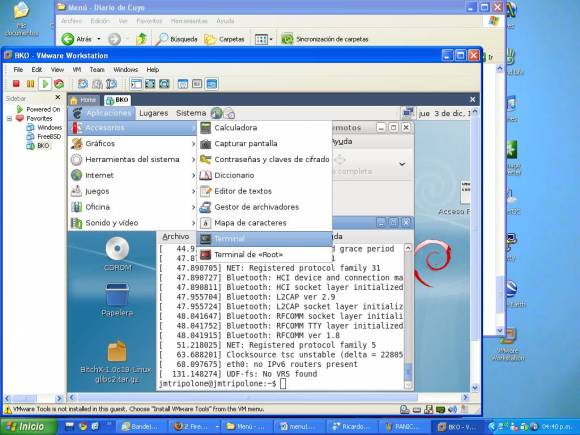The height and width of the screenshot is (435, 580).
Task: Open the VMware View menu
Action: tap(57, 70)
